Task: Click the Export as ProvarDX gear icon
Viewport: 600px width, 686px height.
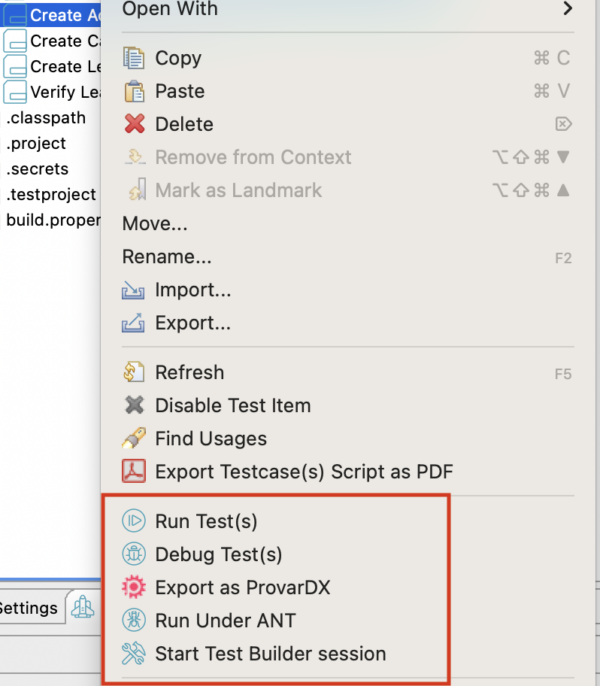Action: (x=133, y=587)
